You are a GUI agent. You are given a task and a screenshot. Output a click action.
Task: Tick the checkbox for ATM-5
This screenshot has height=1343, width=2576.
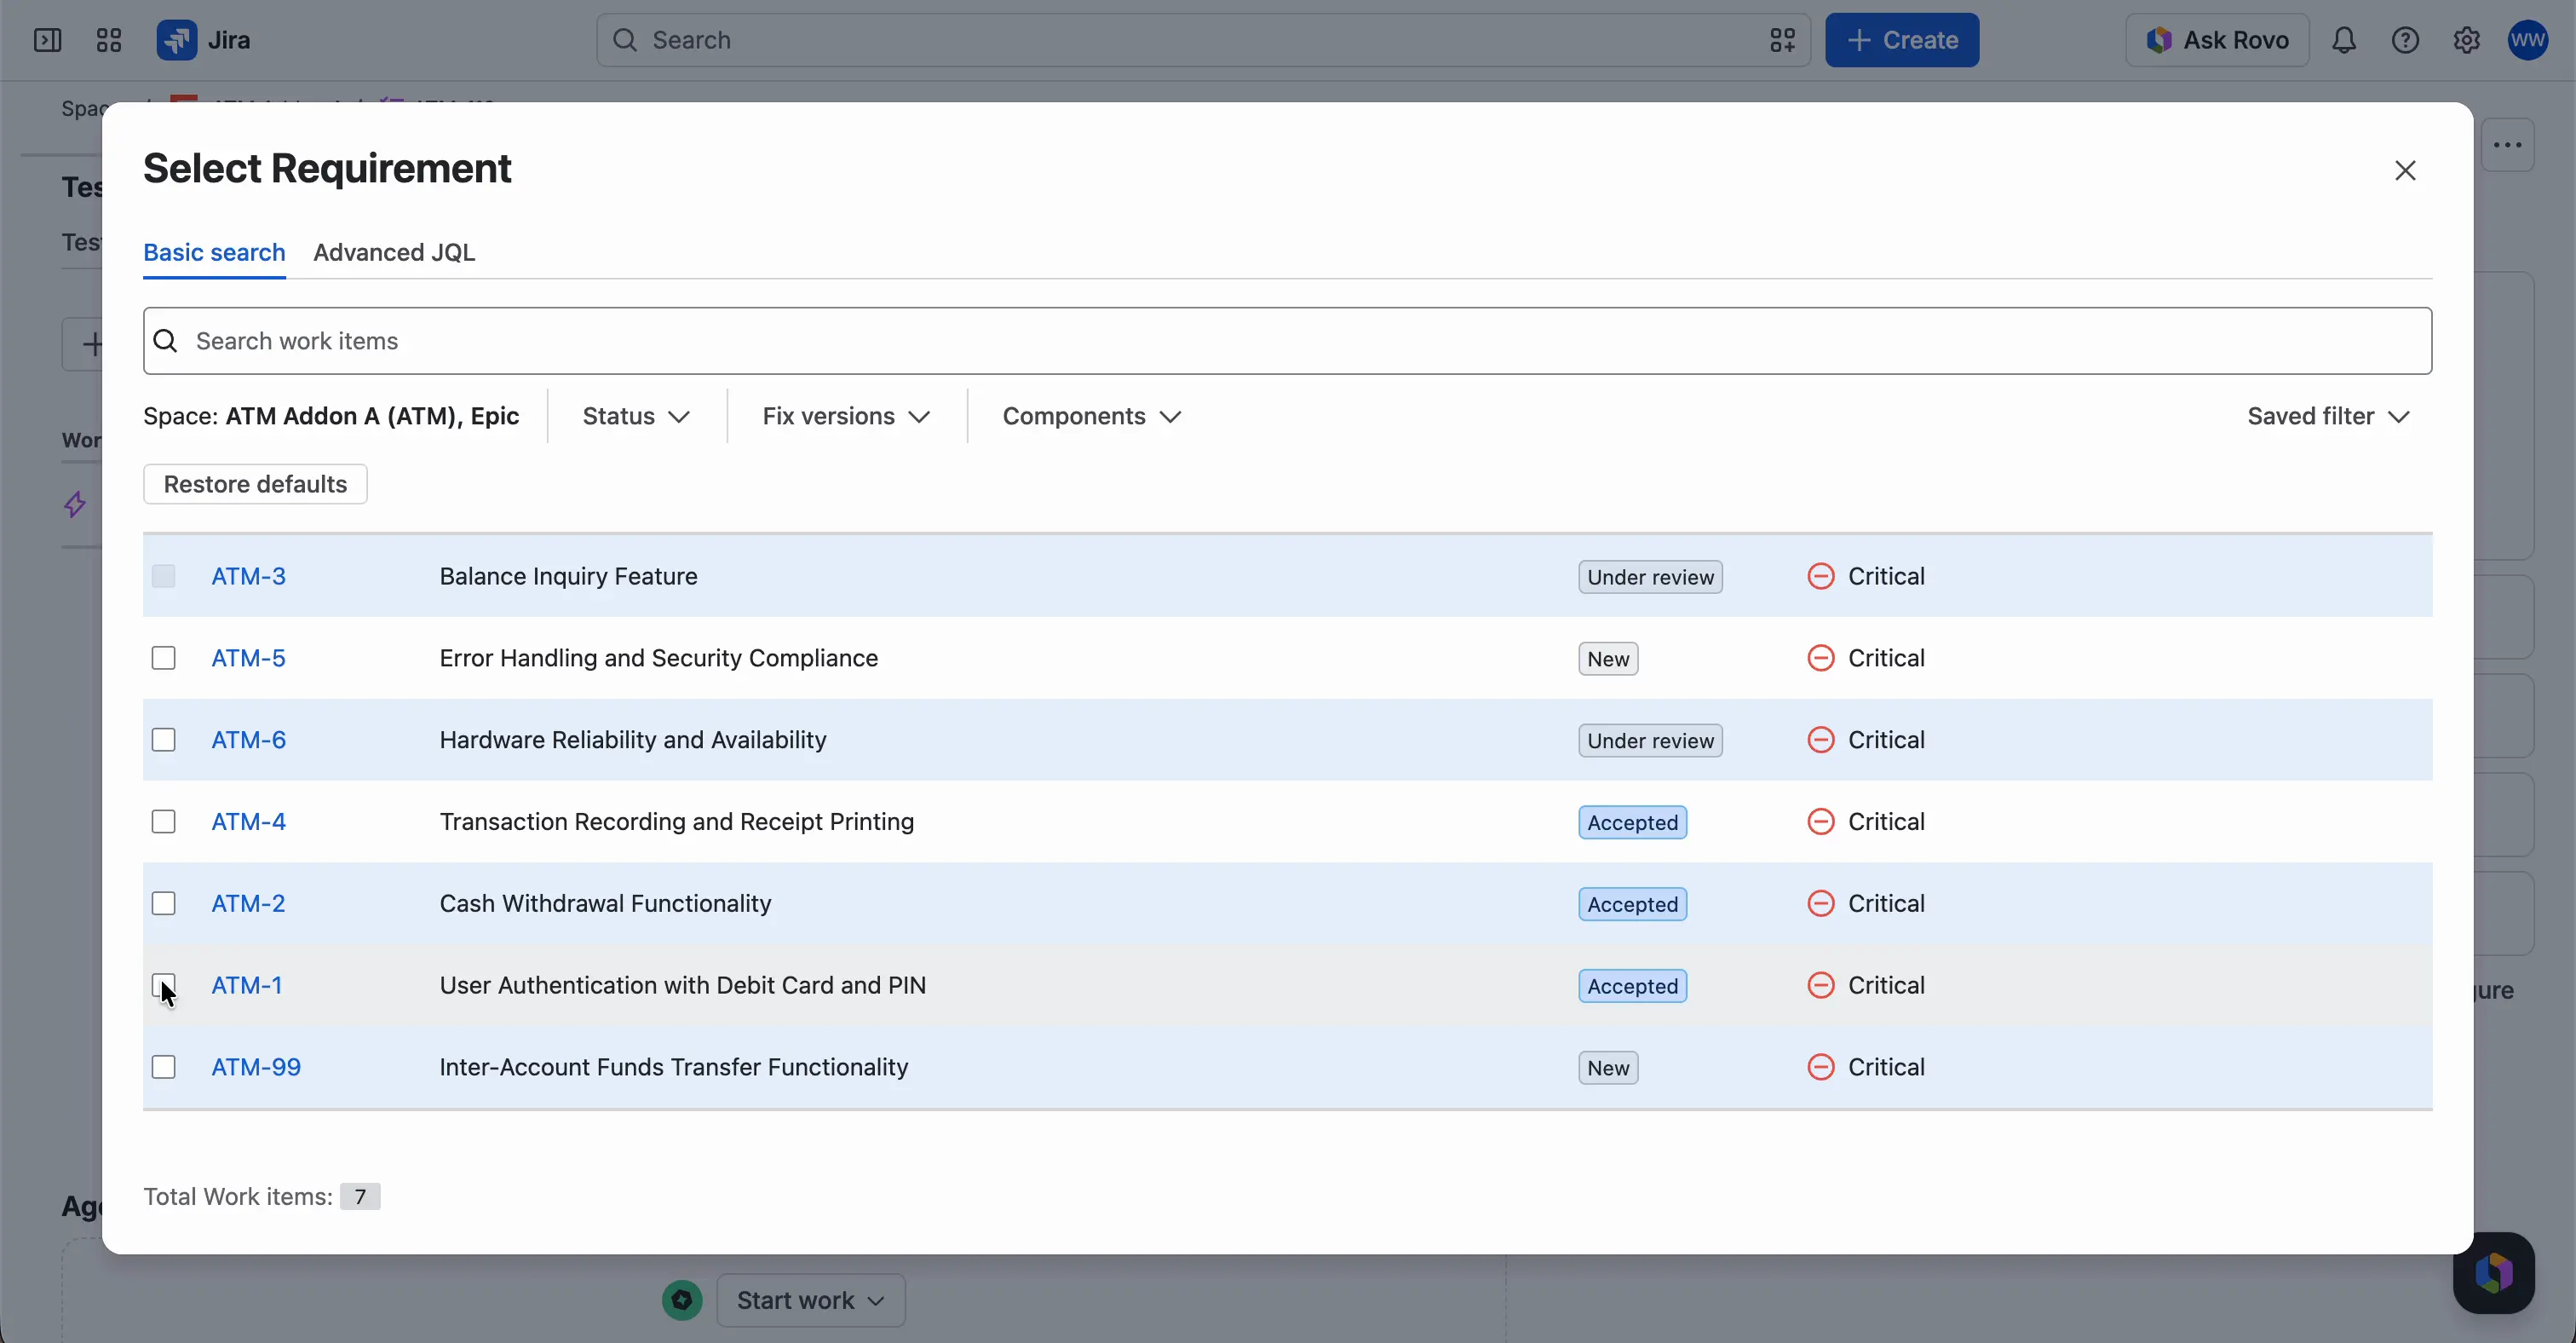point(163,658)
